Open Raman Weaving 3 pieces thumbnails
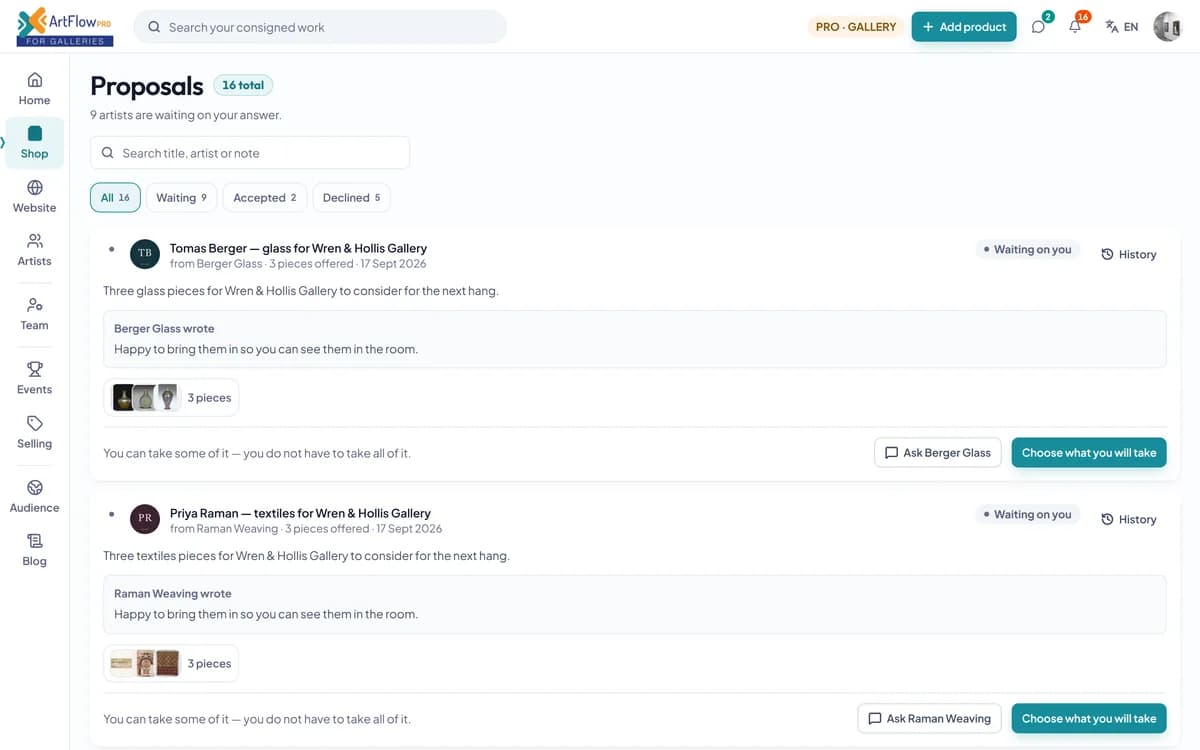 171,663
